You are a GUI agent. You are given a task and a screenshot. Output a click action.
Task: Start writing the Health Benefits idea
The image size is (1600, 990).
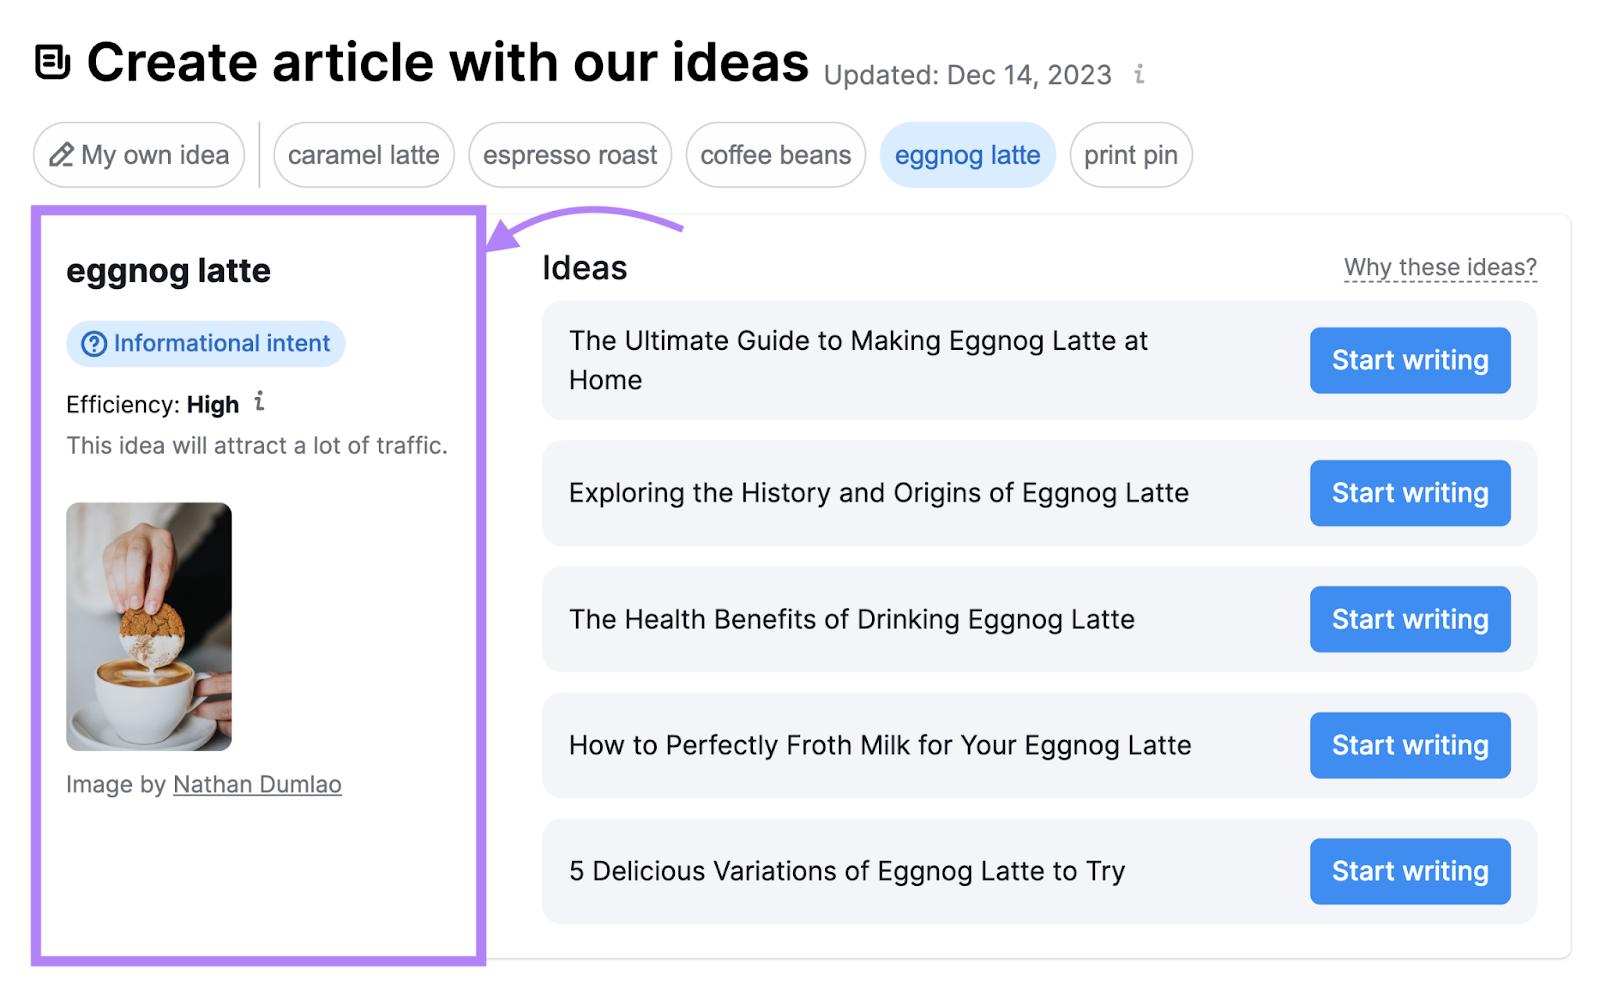[x=1409, y=619]
